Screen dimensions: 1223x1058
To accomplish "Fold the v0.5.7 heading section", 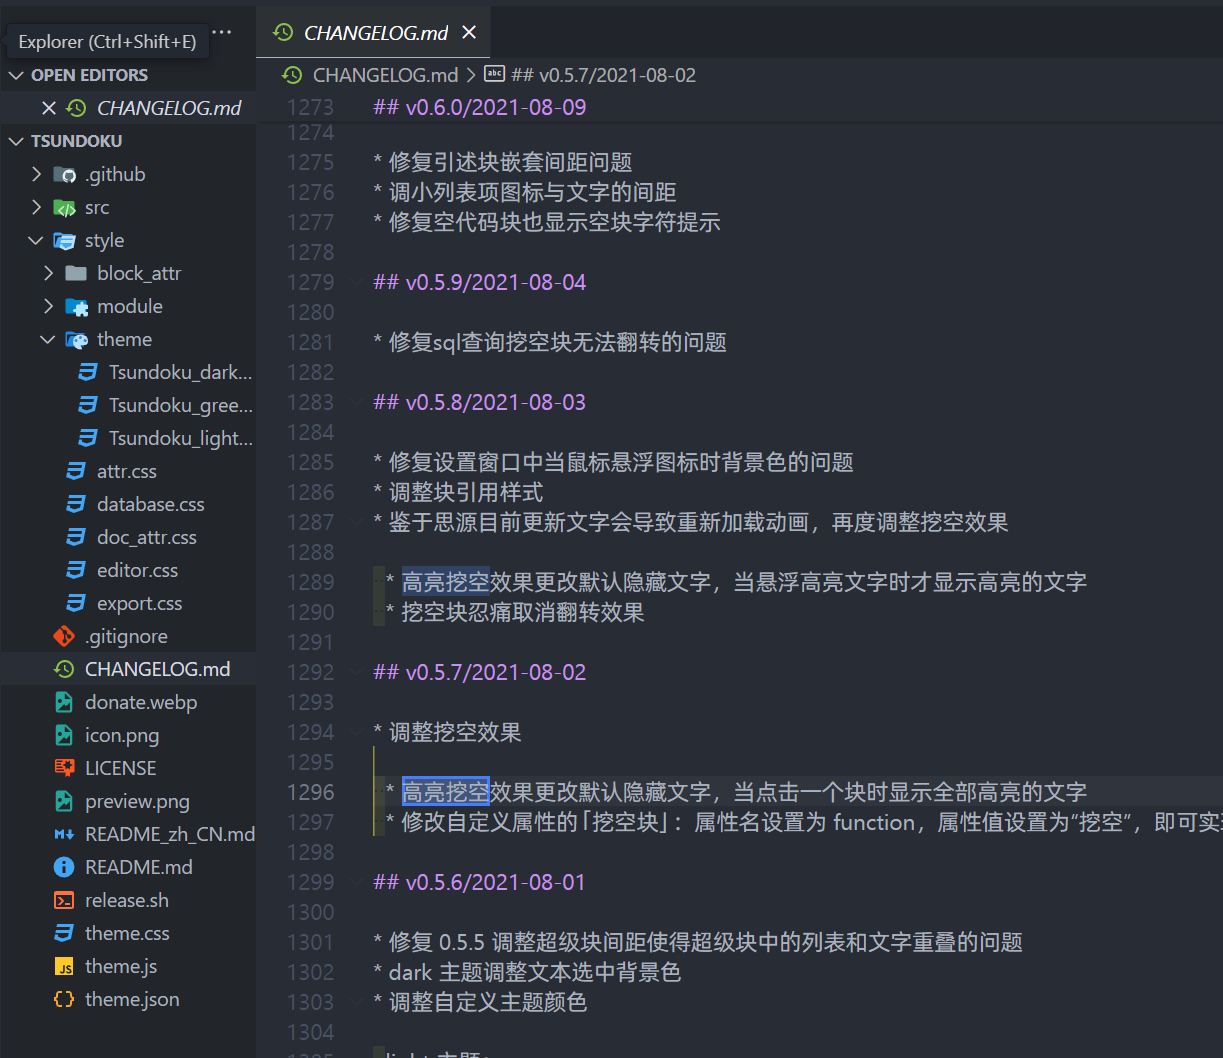I will click(357, 672).
